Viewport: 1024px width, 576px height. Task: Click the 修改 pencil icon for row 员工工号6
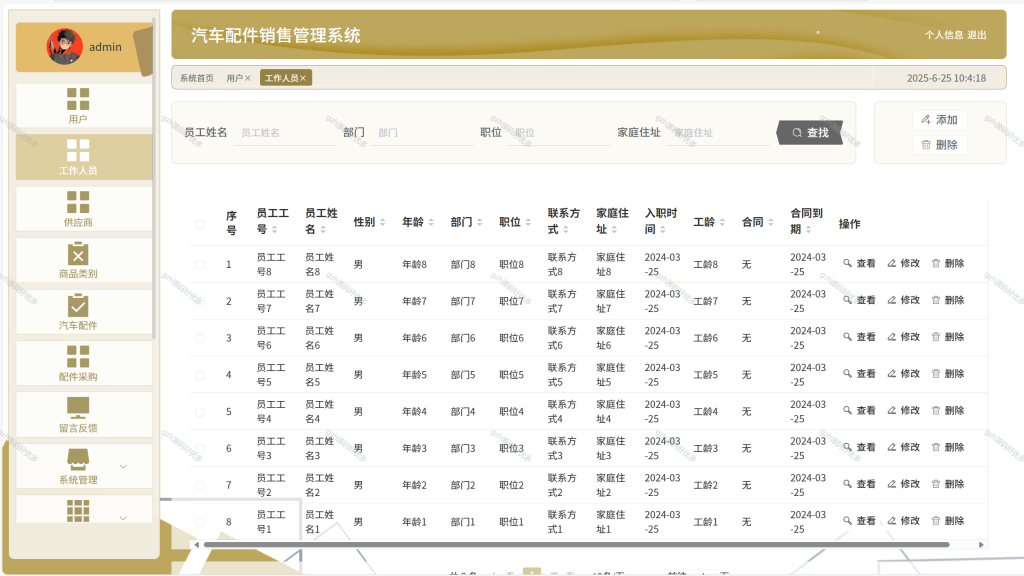click(891, 337)
